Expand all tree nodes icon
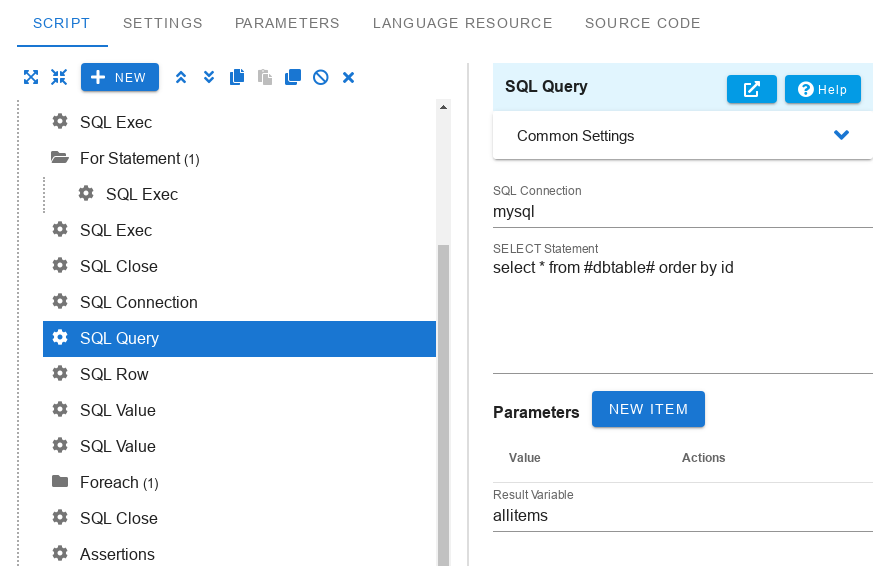The image size is (888, 566). click(31, 77)
